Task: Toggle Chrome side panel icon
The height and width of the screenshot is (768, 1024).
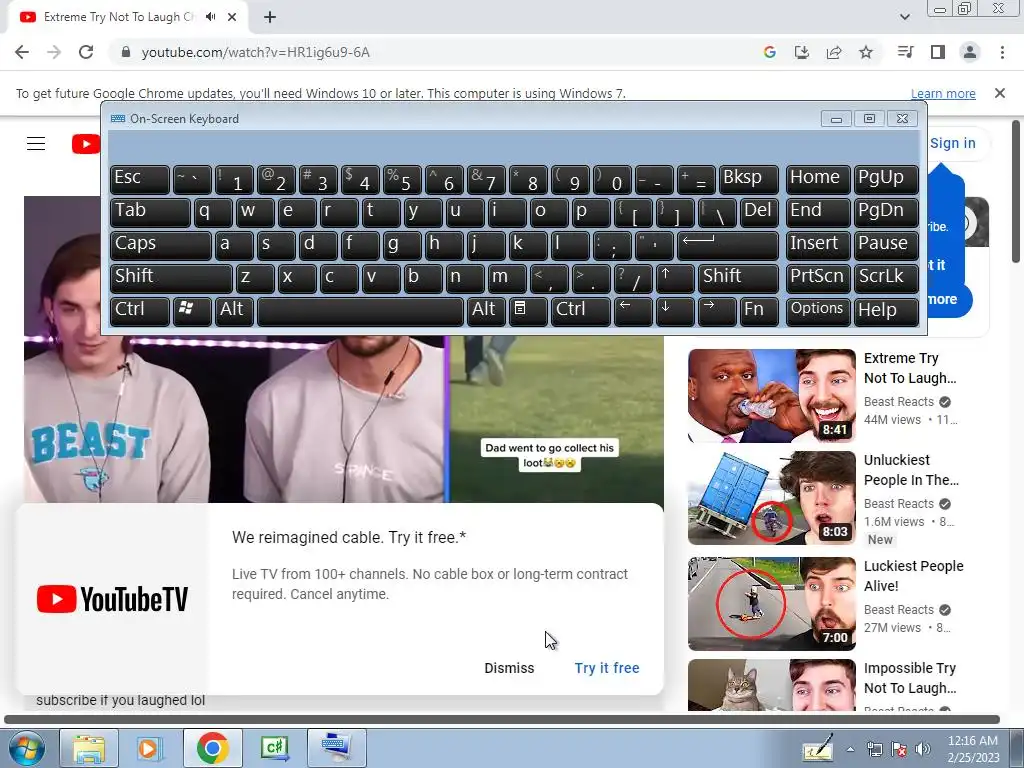Action: 938,52
